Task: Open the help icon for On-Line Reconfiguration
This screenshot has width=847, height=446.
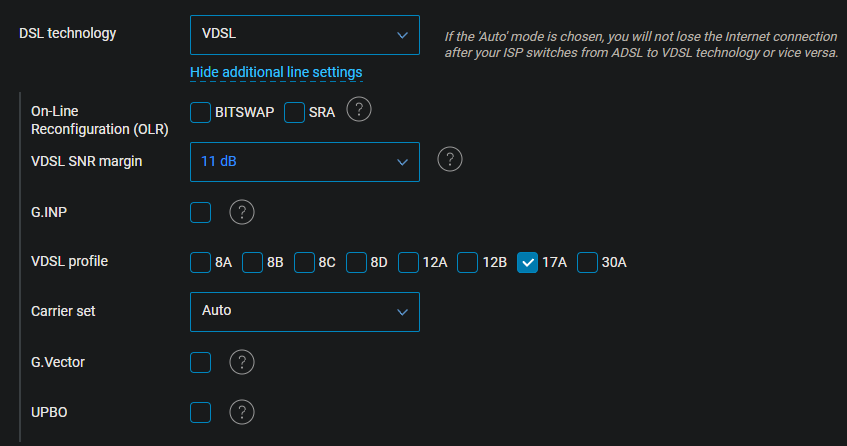Action: (x=359, y=110)
